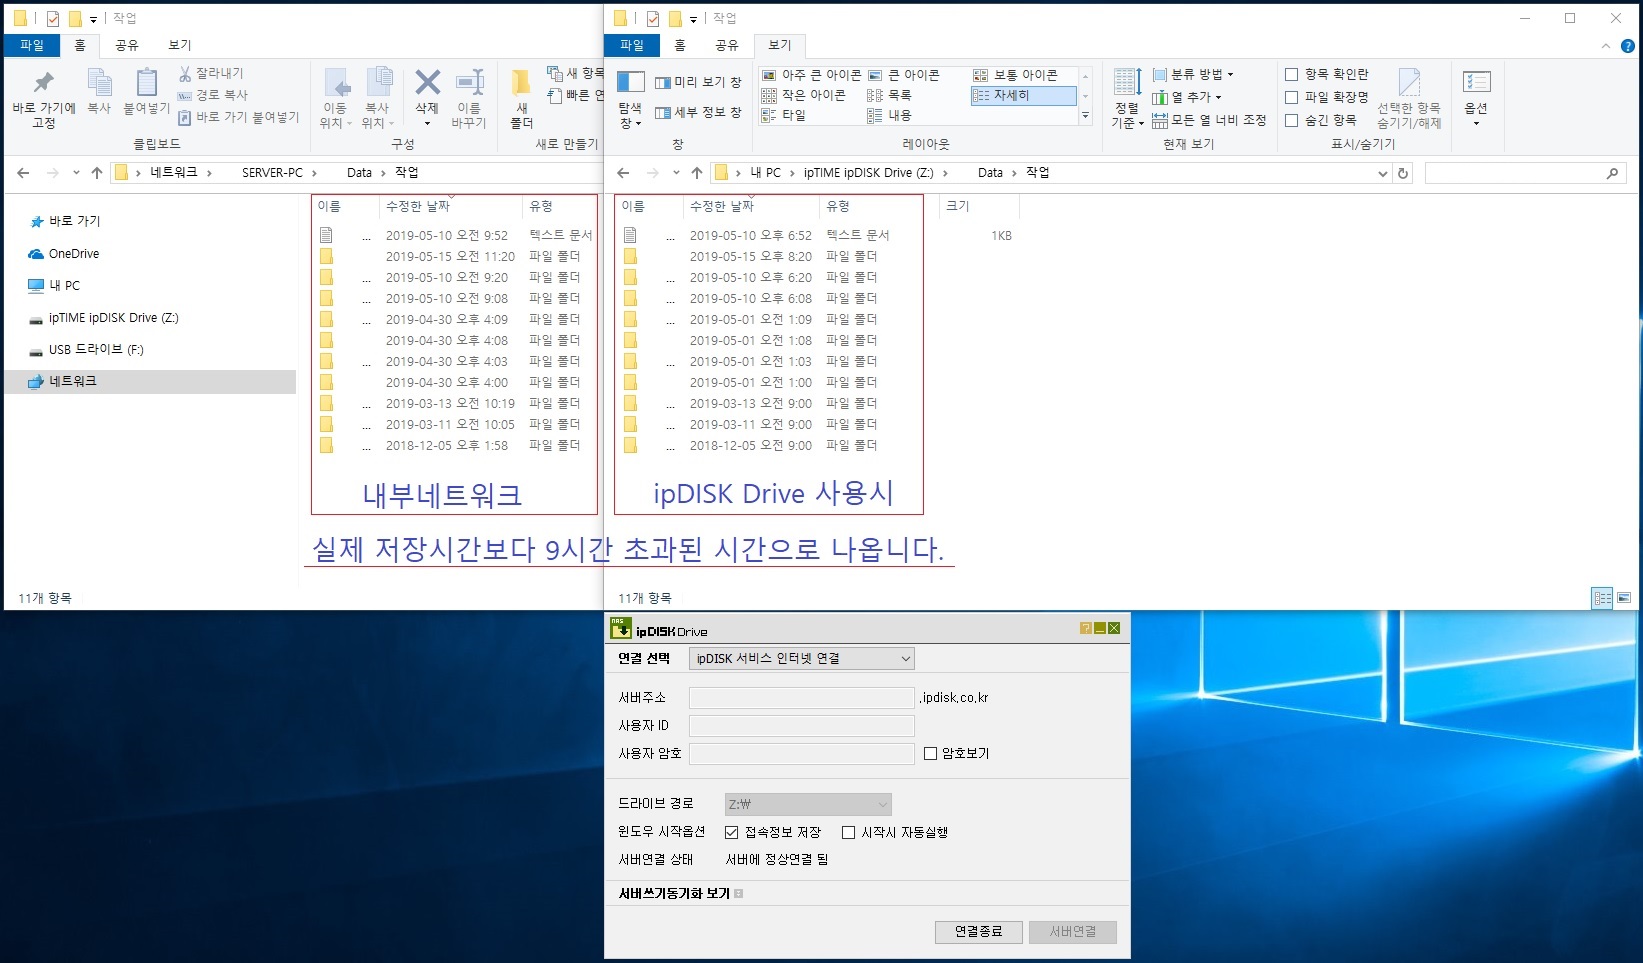Viewport: 1643px width, 963px height.
Task: Click the Sort by icon
Action: click(1127, 82)
